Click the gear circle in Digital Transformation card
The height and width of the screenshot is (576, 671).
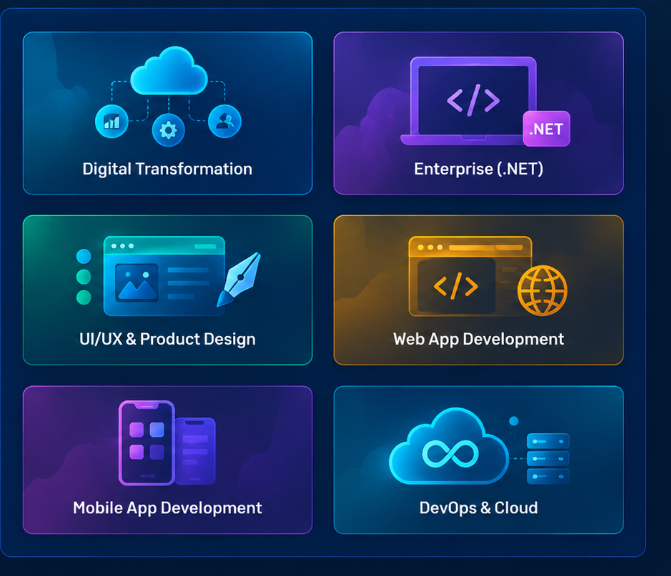click(x=168, y=130)
